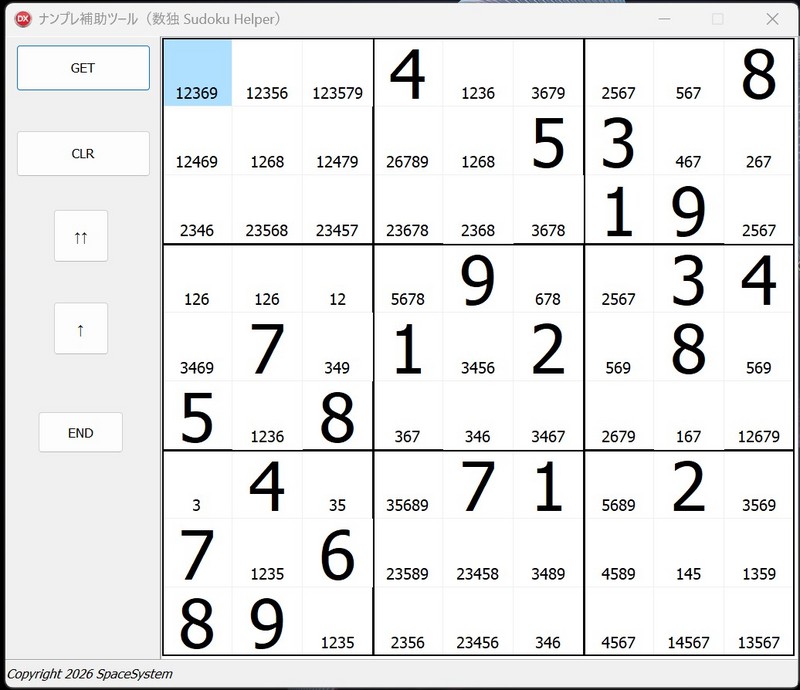Click the cell with candidates 14567

[688, 622]
